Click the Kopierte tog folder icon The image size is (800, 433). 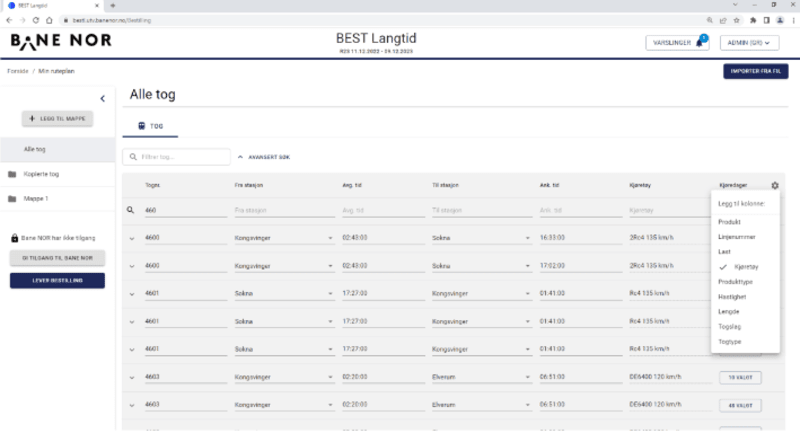click(12, 174)
